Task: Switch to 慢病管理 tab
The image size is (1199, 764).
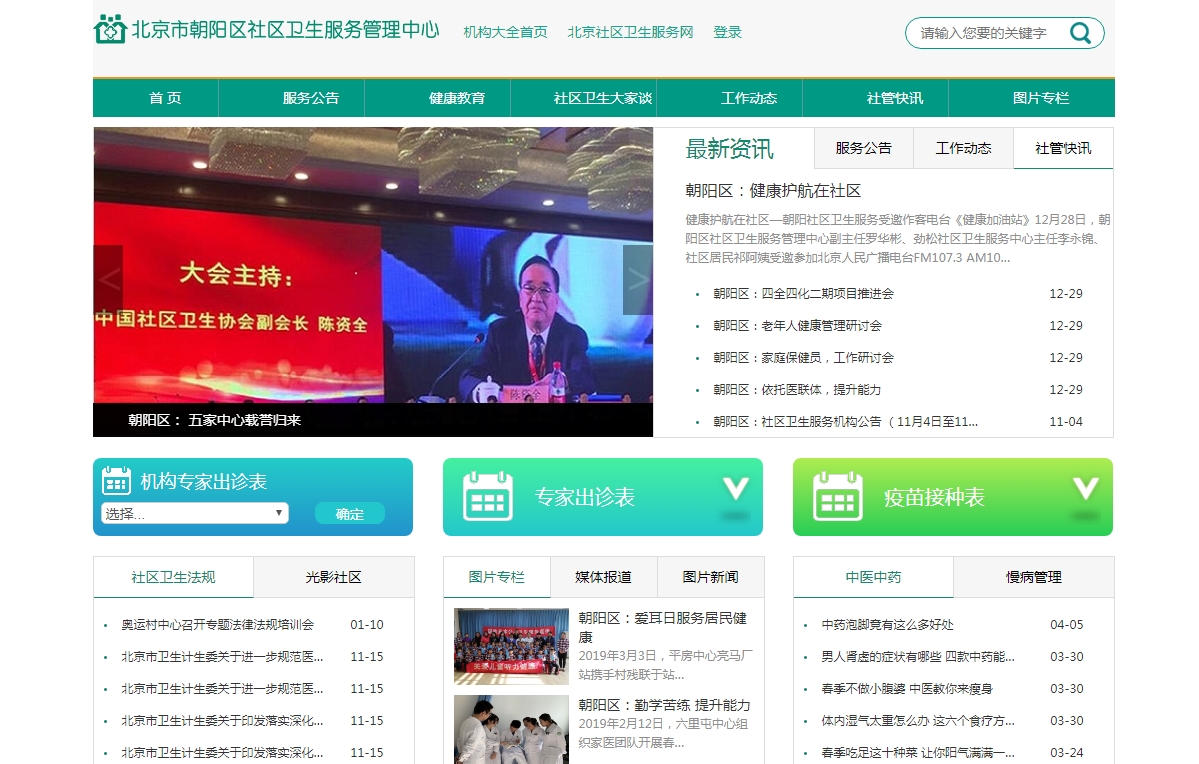Action: point(1033,577)
